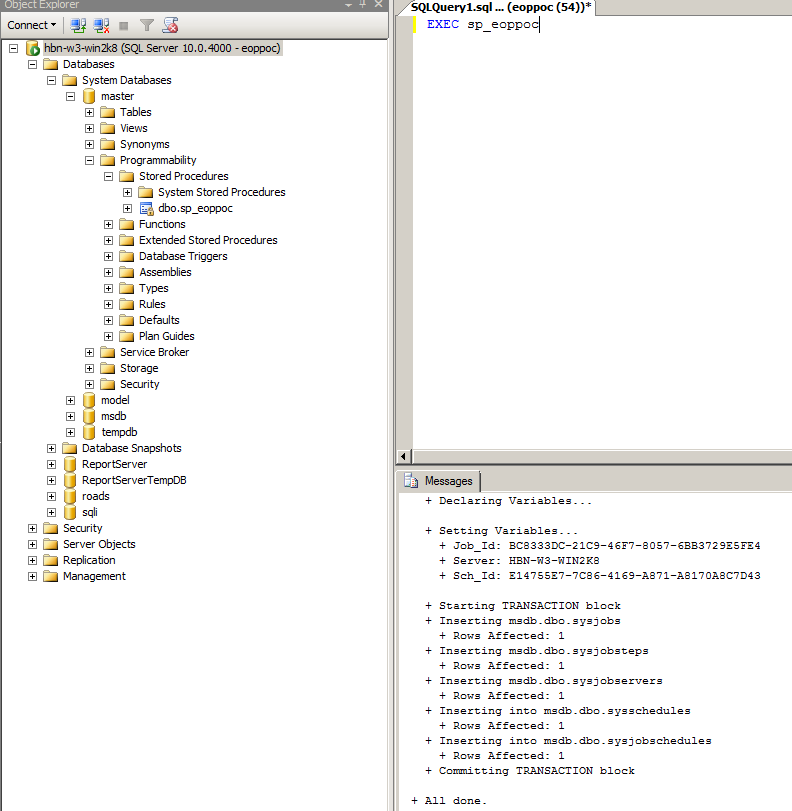Select the Management node in tree
Viewport: 792px width, 811px height.
click(94, 576)
